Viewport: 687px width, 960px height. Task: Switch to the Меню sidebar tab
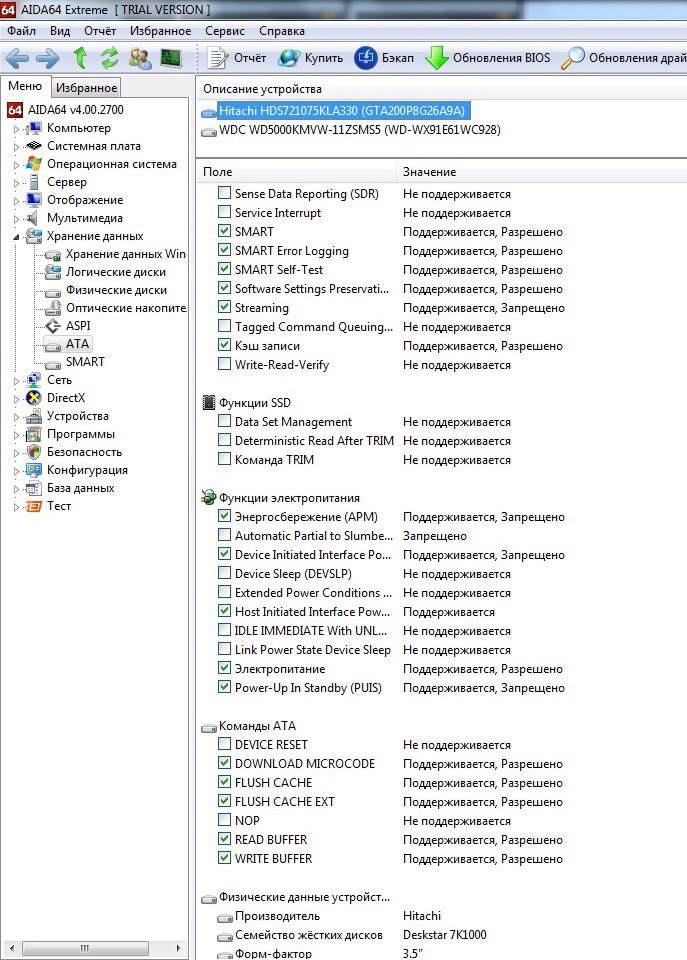pos(25,86)
